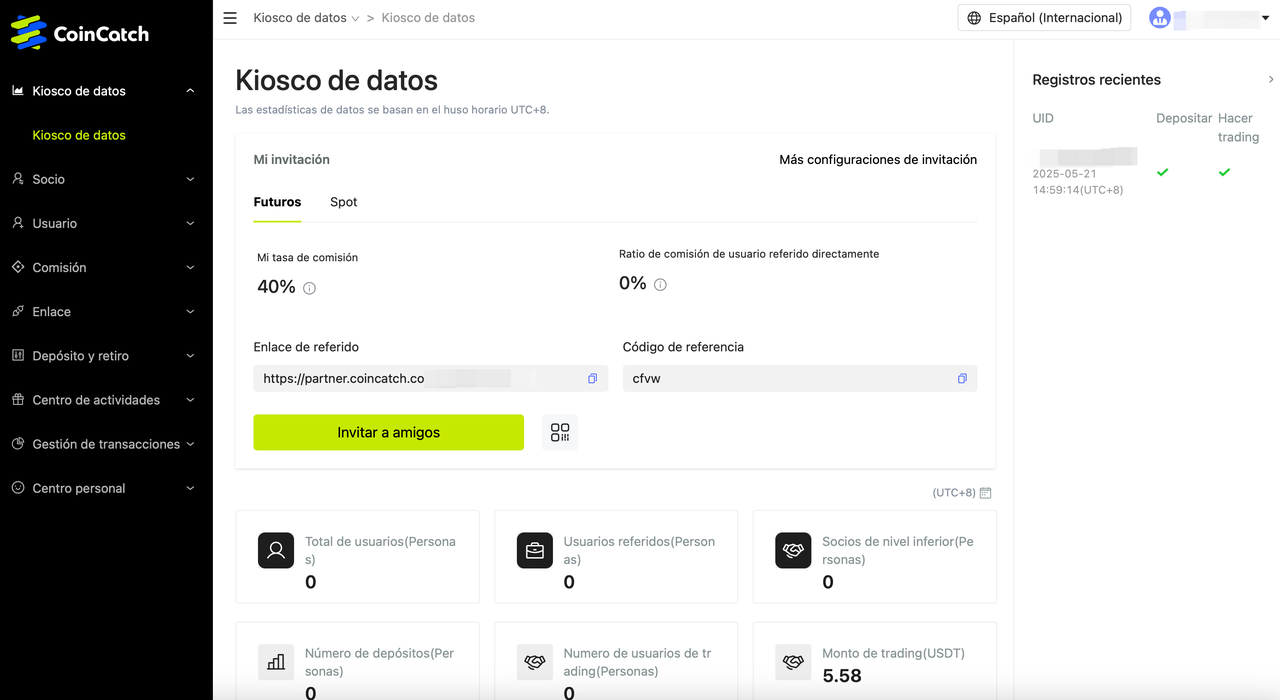Click the info tooltip icon beside 0%
This screenshot has height=700, width=1280.
(x=660, y=284)
